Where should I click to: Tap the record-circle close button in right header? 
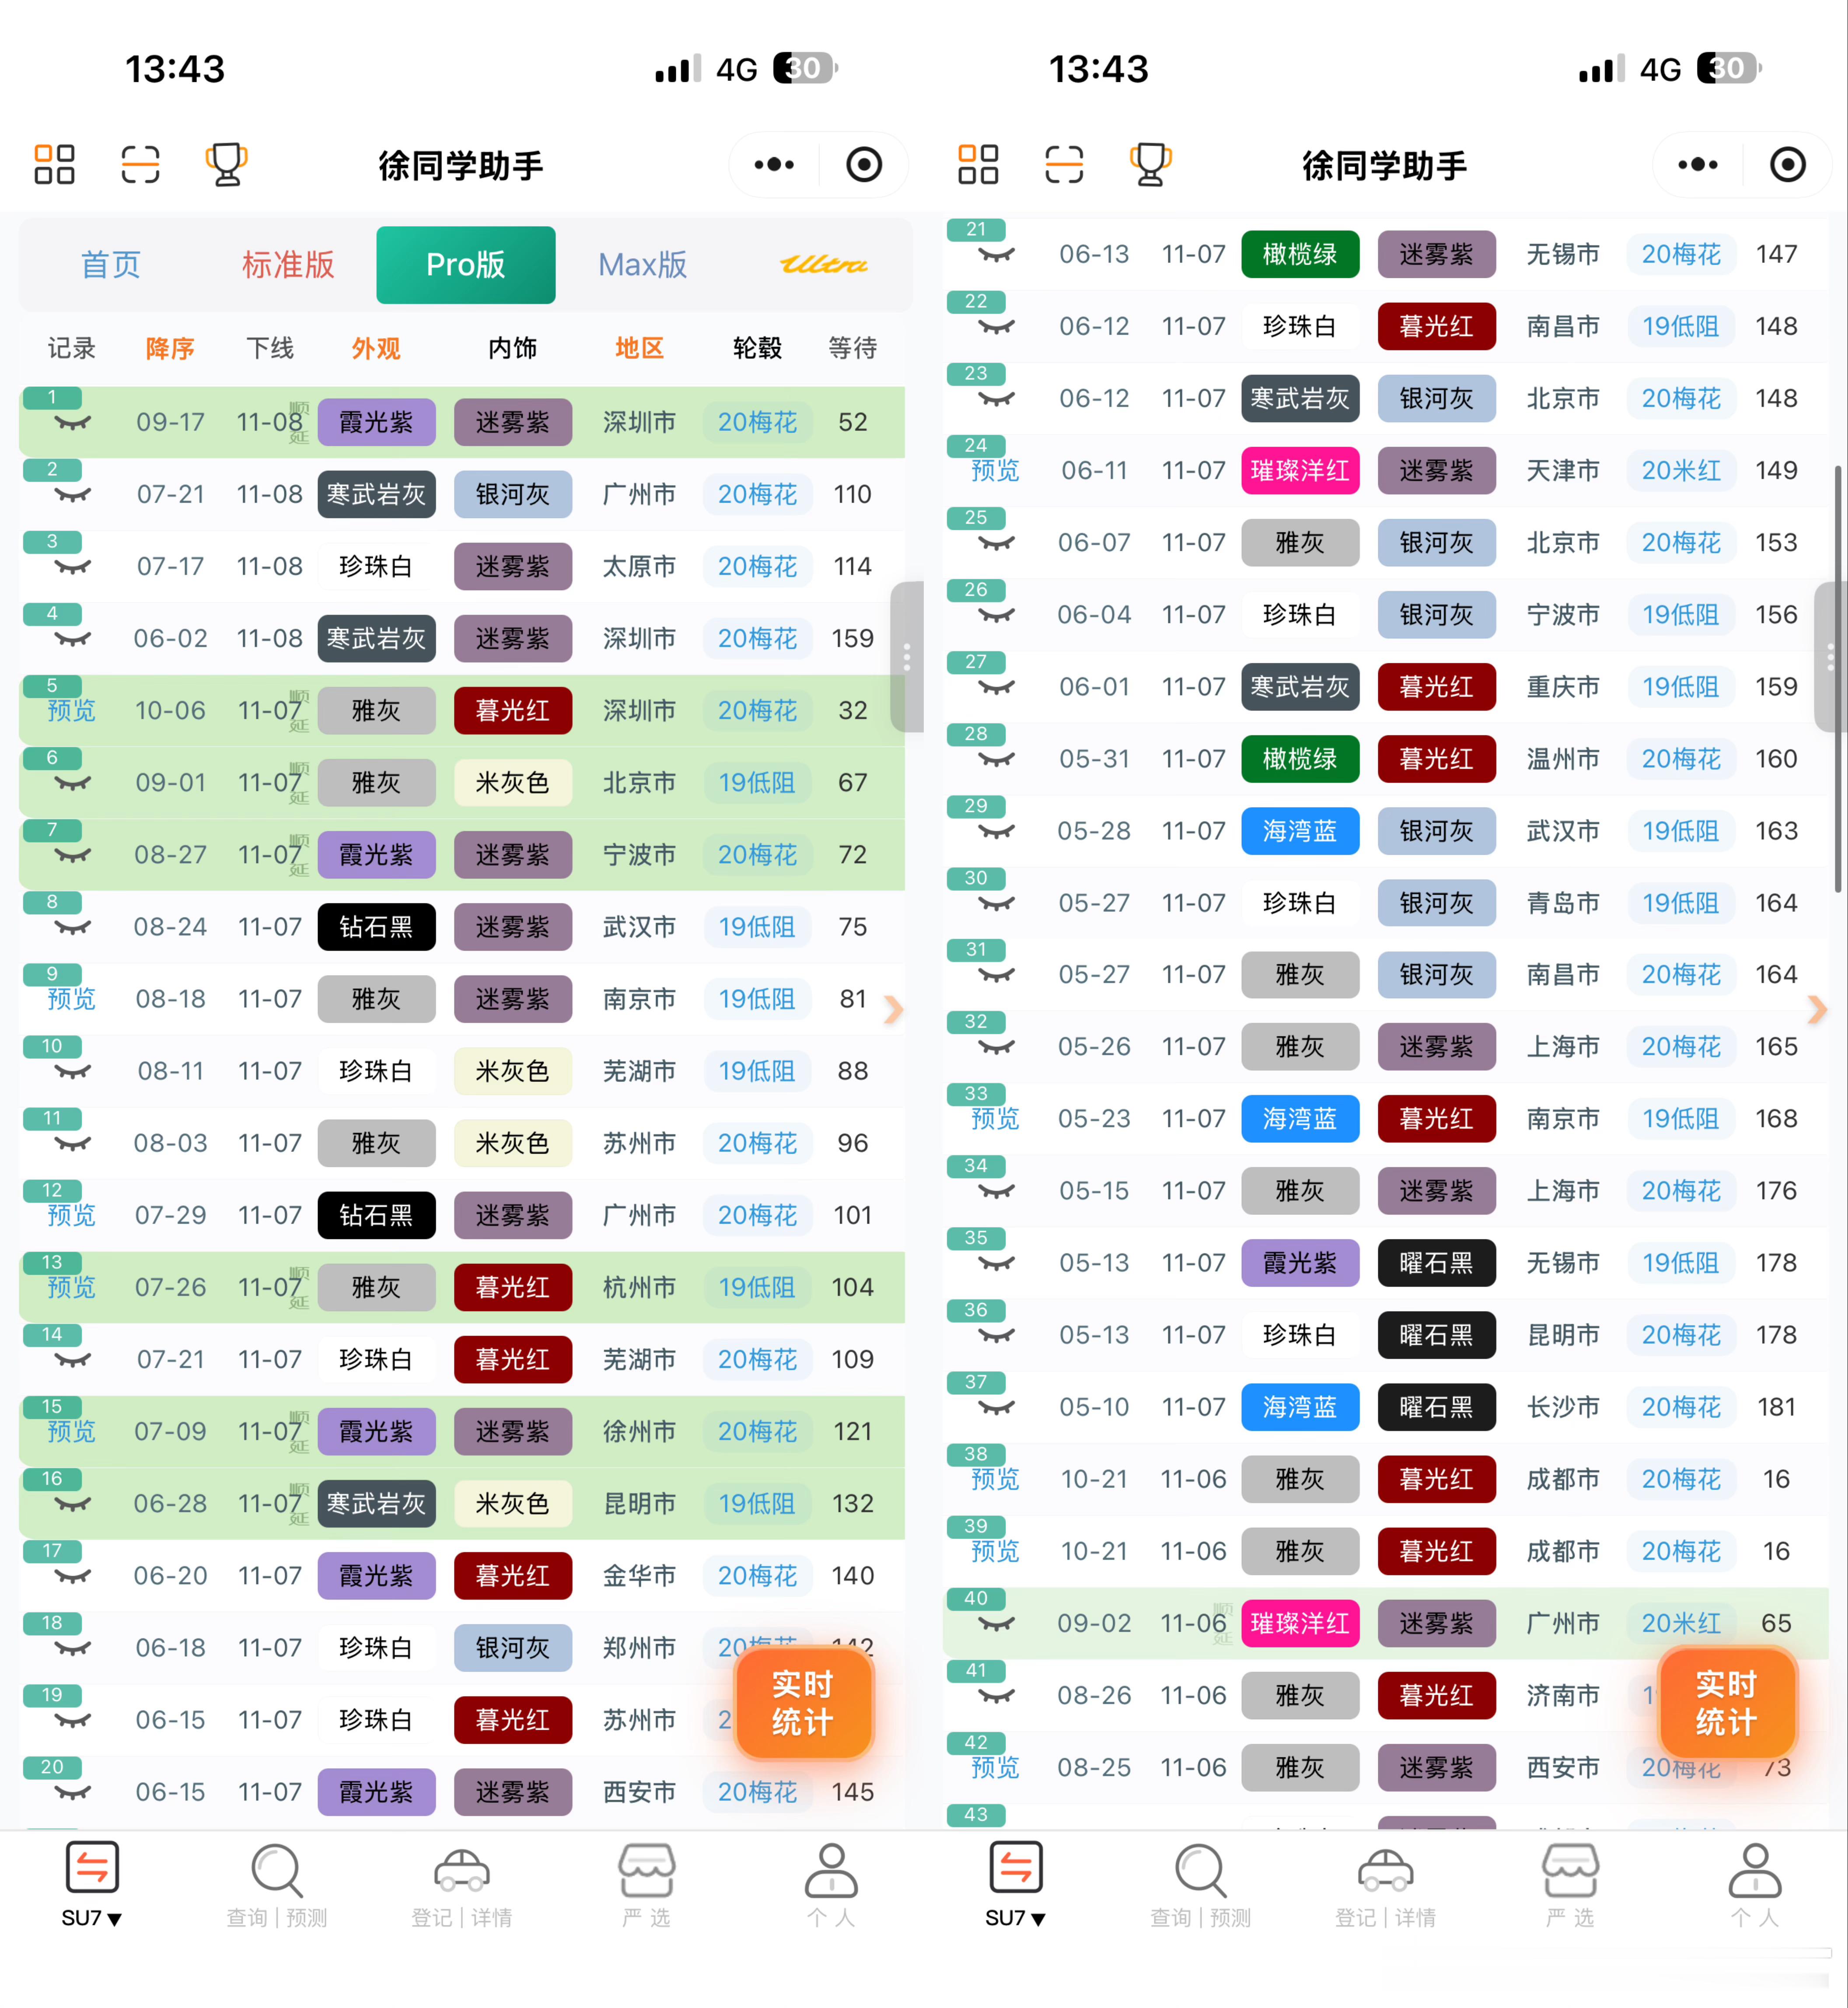tap(1787, 165)
